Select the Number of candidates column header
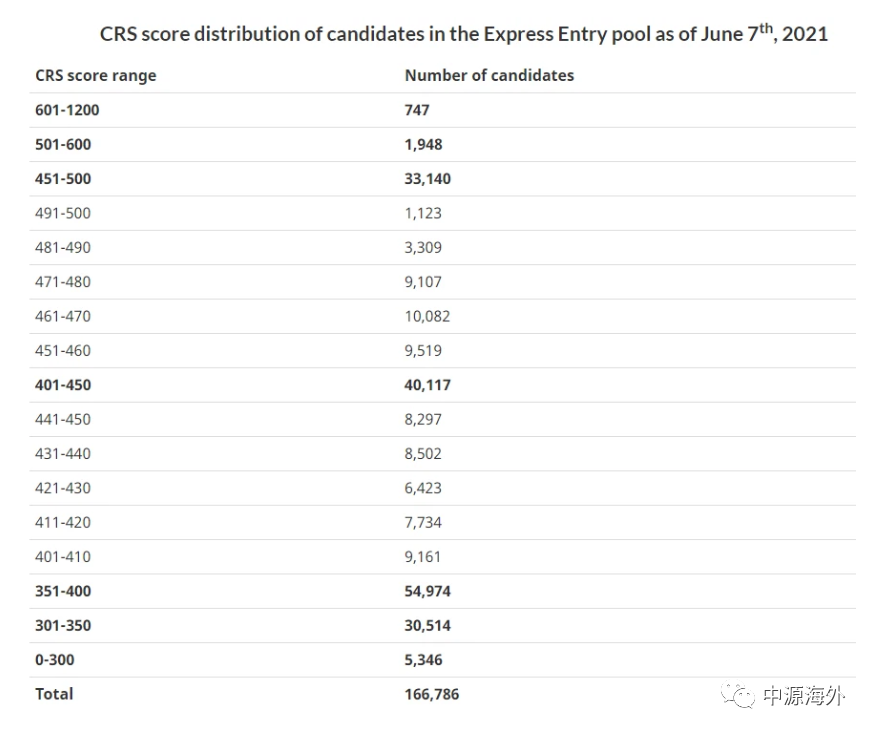Screen dimensions: 874x734 click(x=489, y=75)
